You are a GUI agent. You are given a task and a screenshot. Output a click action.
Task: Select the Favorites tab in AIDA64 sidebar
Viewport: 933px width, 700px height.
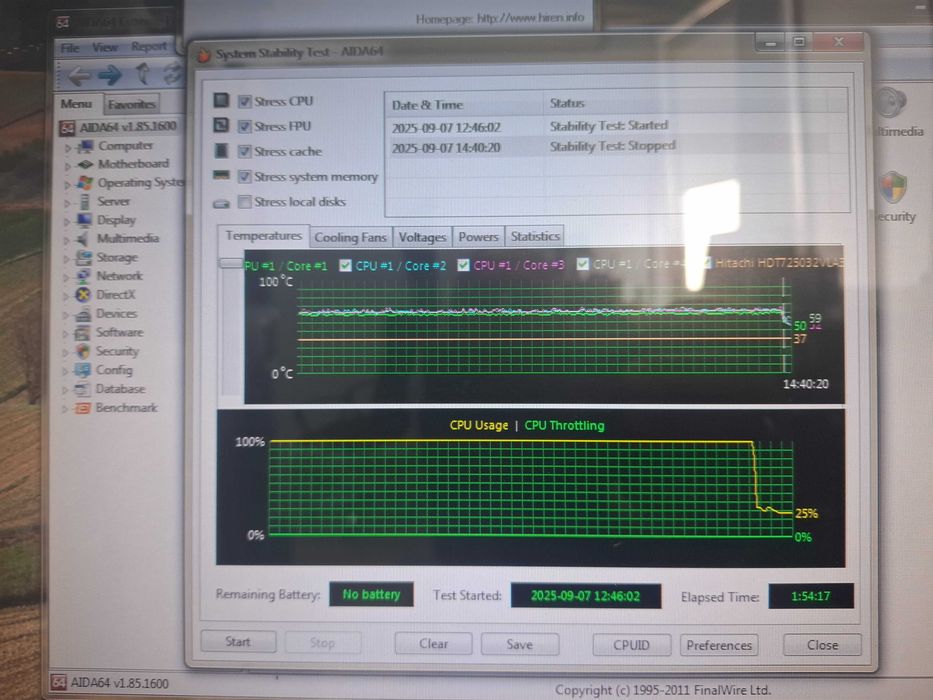132,105
